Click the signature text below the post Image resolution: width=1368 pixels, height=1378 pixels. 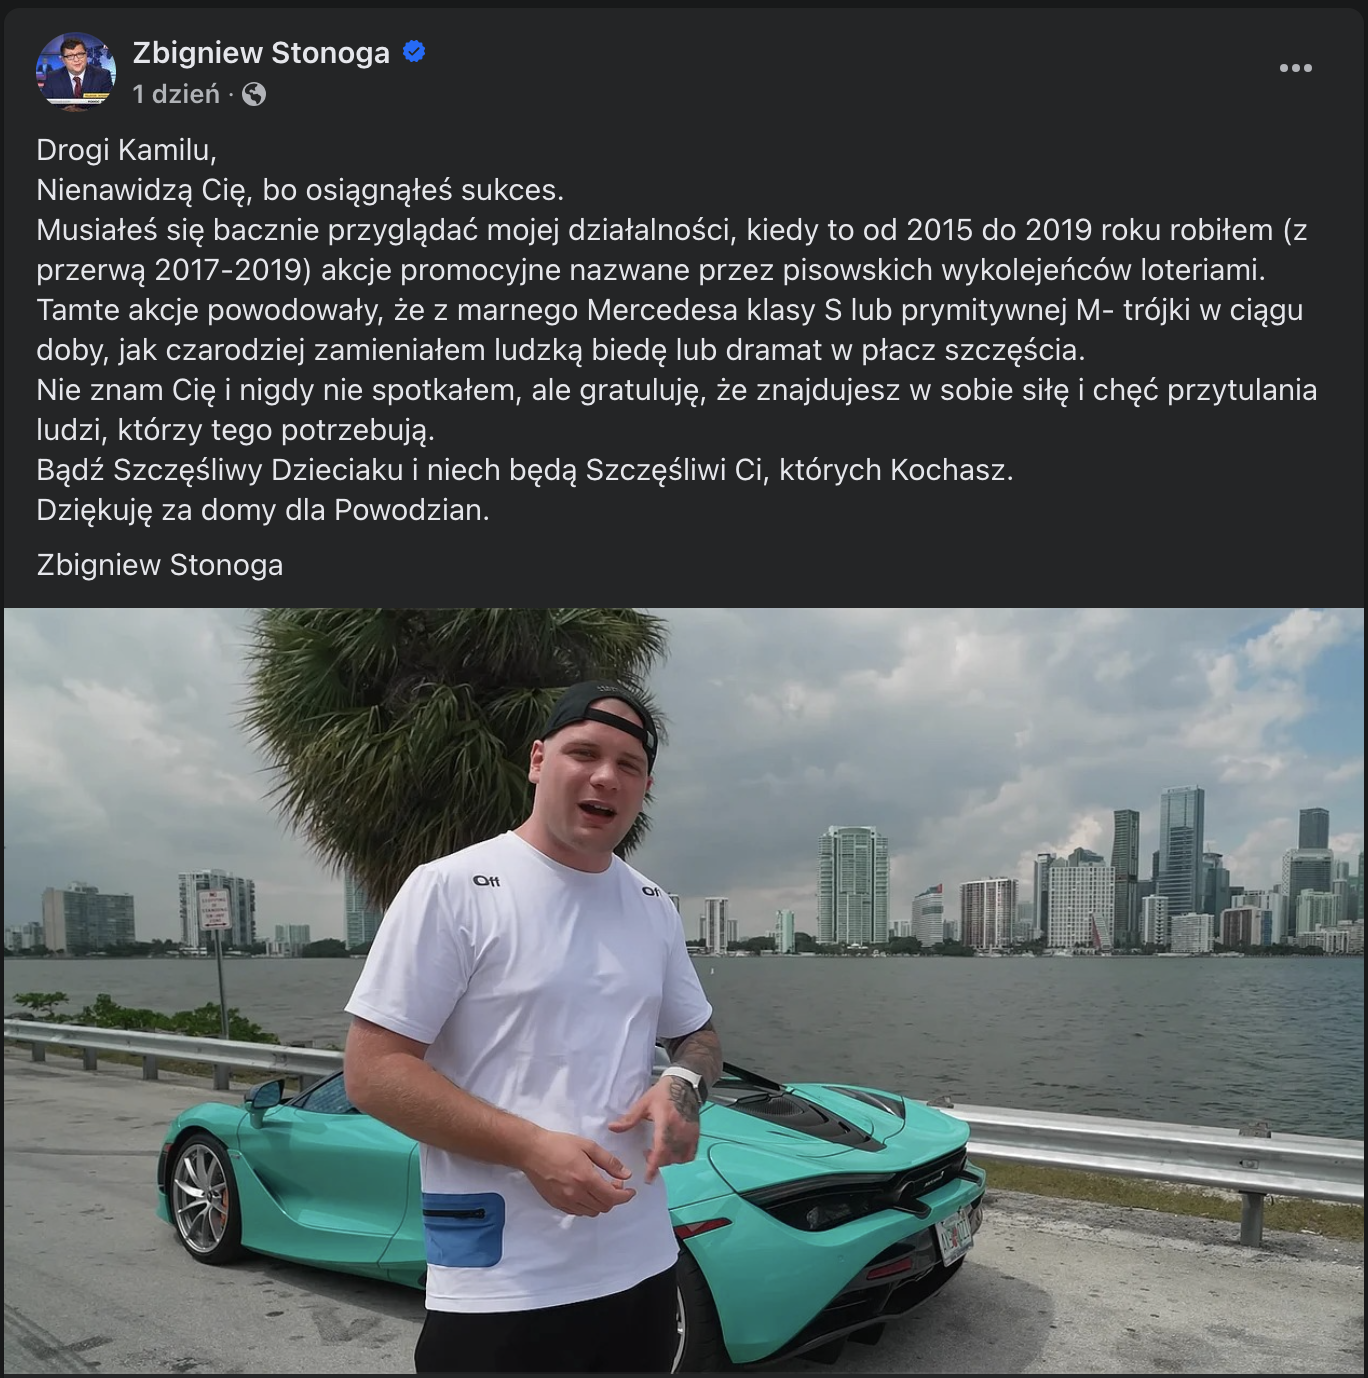click(160, 565)
